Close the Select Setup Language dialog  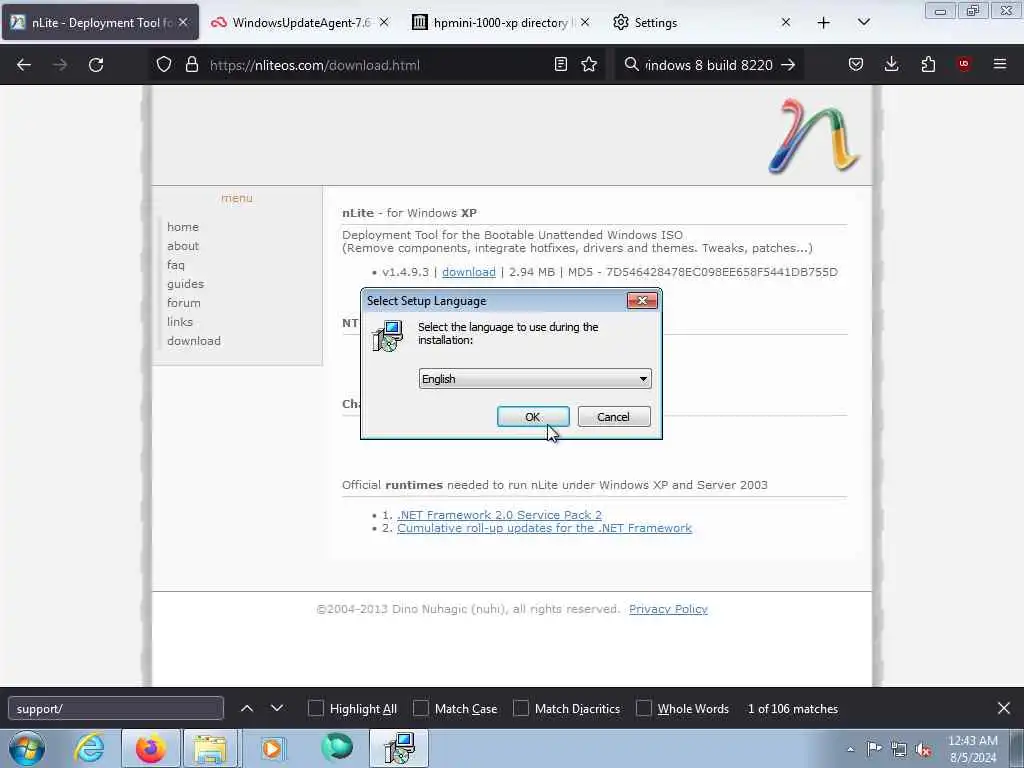point(642,300)
